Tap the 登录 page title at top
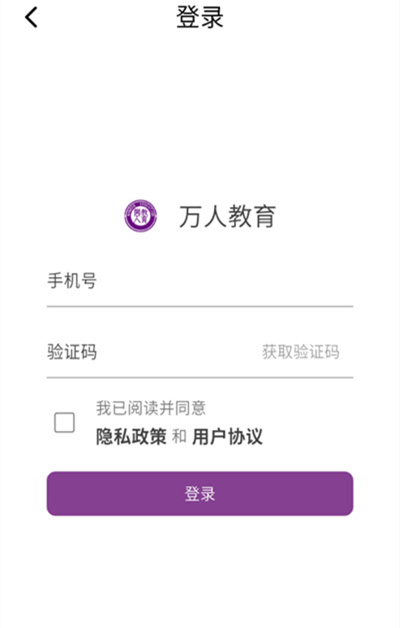 pos(200,17)
